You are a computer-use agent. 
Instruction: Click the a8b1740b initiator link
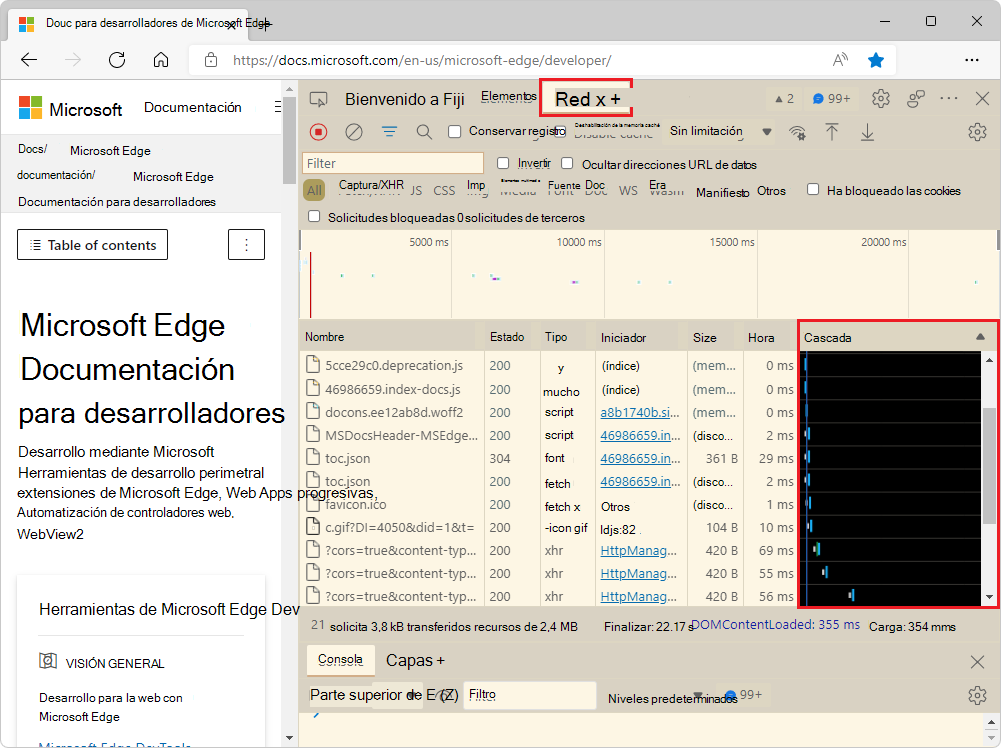click(x=636, y=412)
